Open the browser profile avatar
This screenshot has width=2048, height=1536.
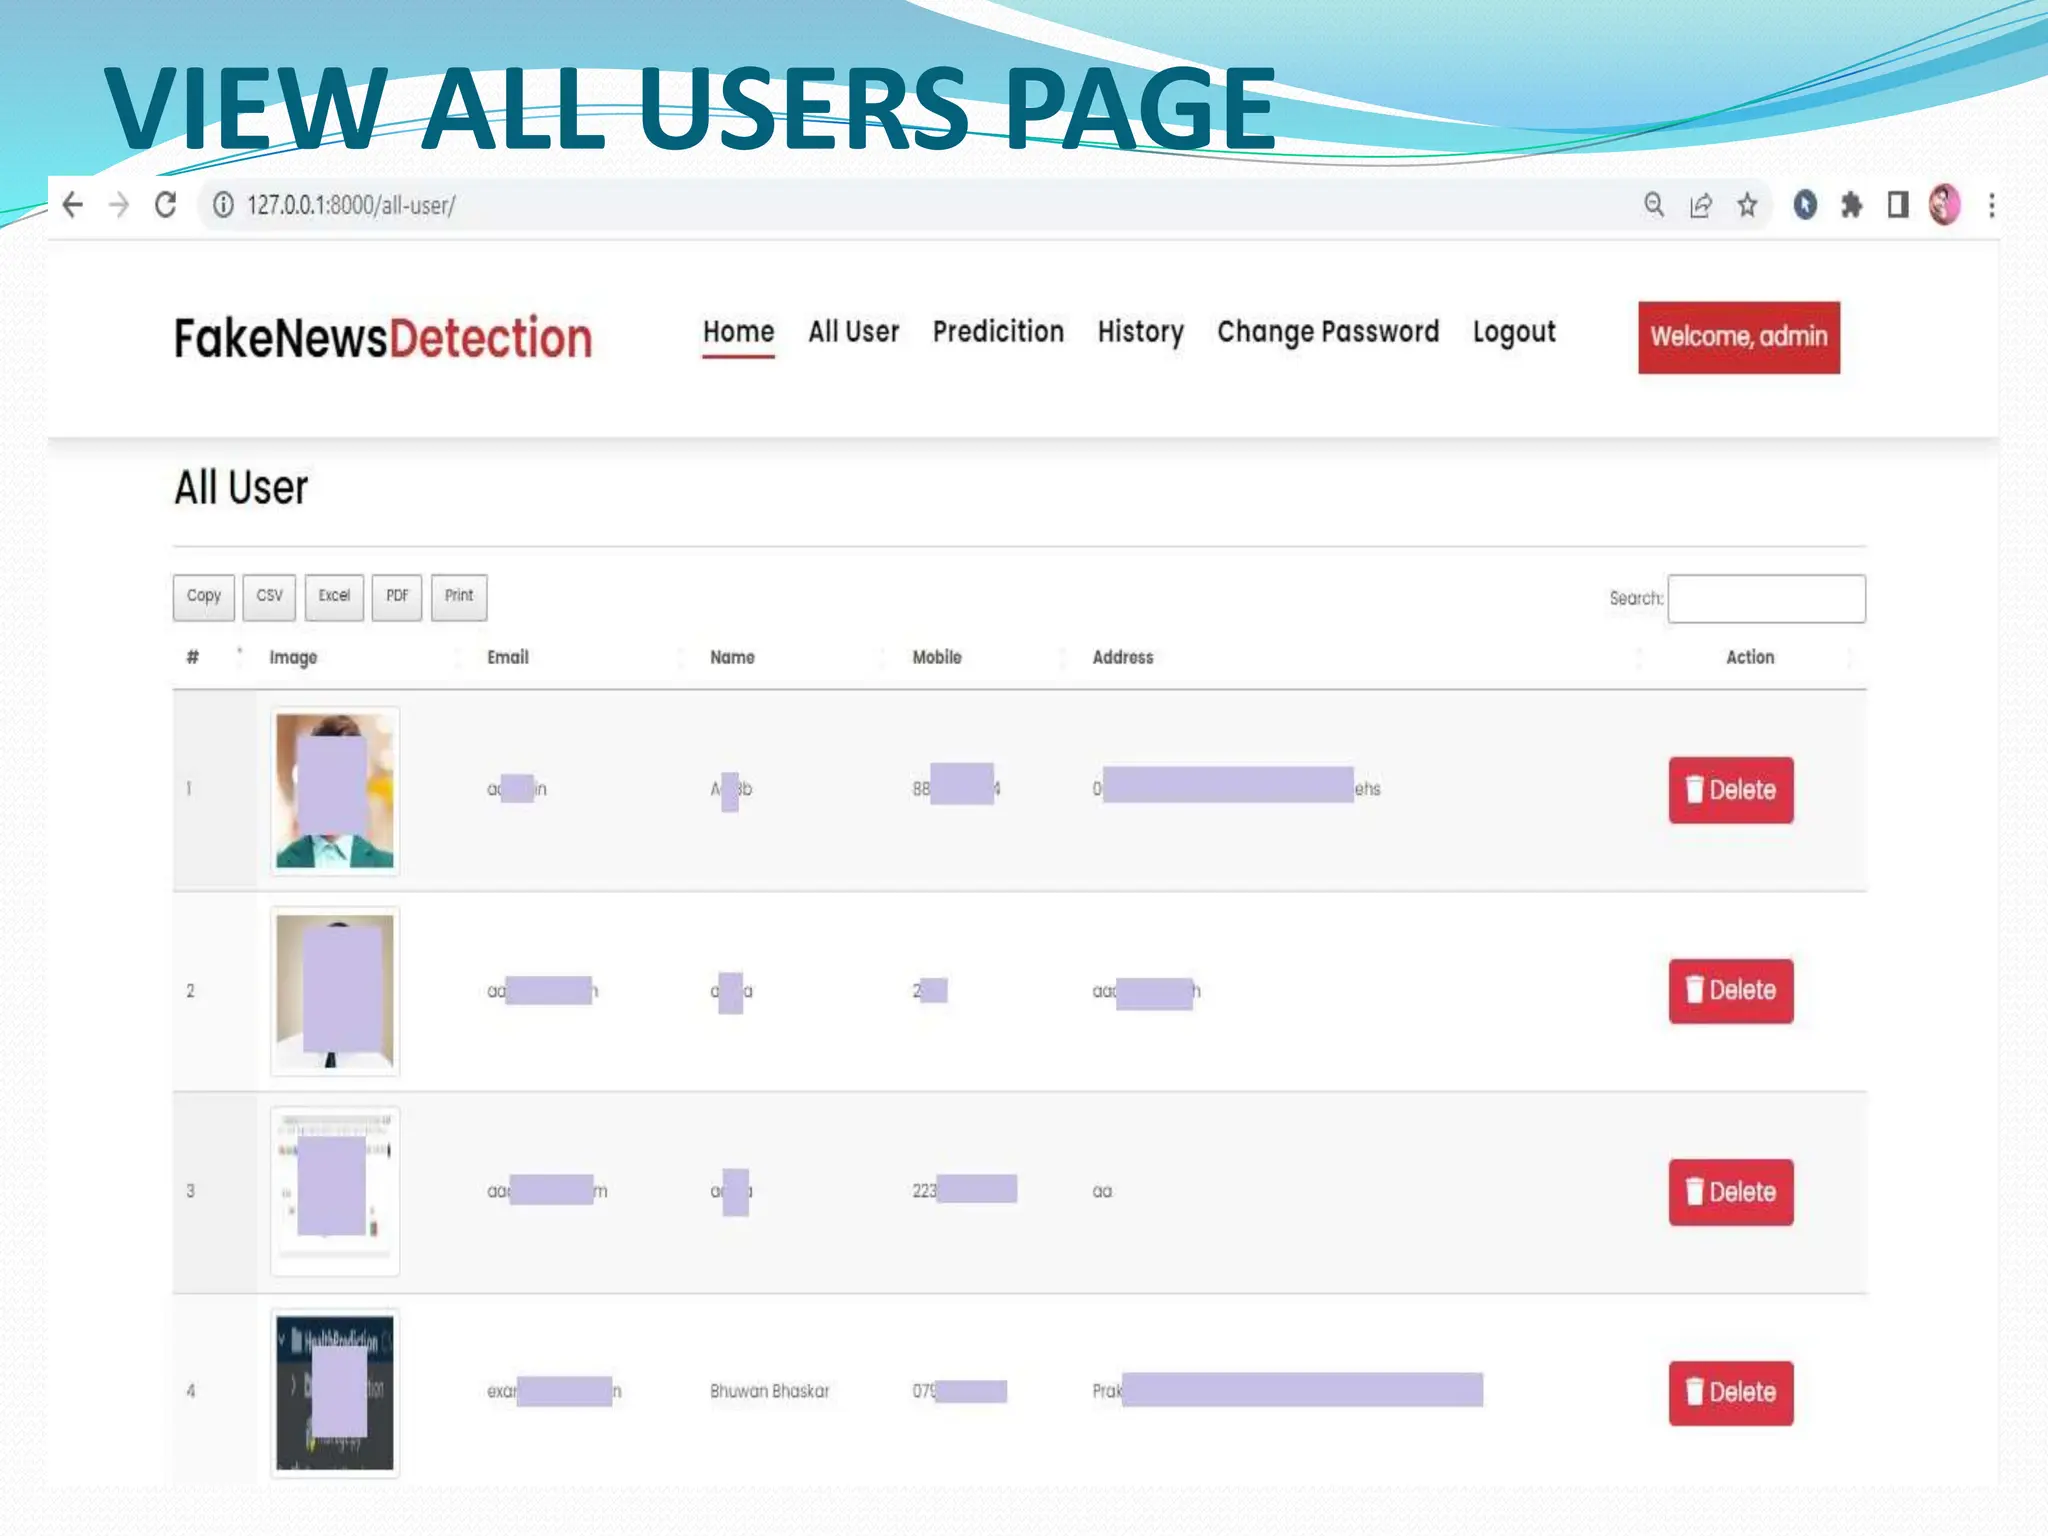(x=1944, y=205)
